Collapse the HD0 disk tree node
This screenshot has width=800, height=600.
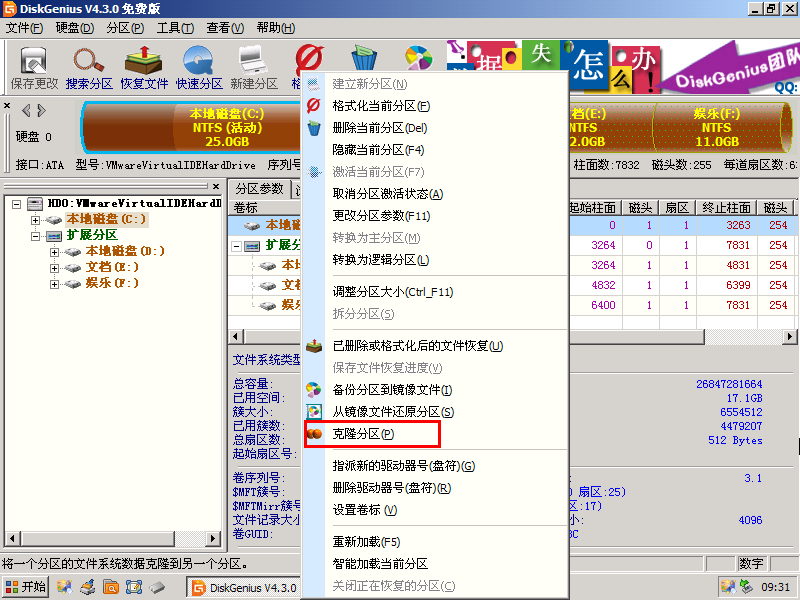tap(16, 204)
